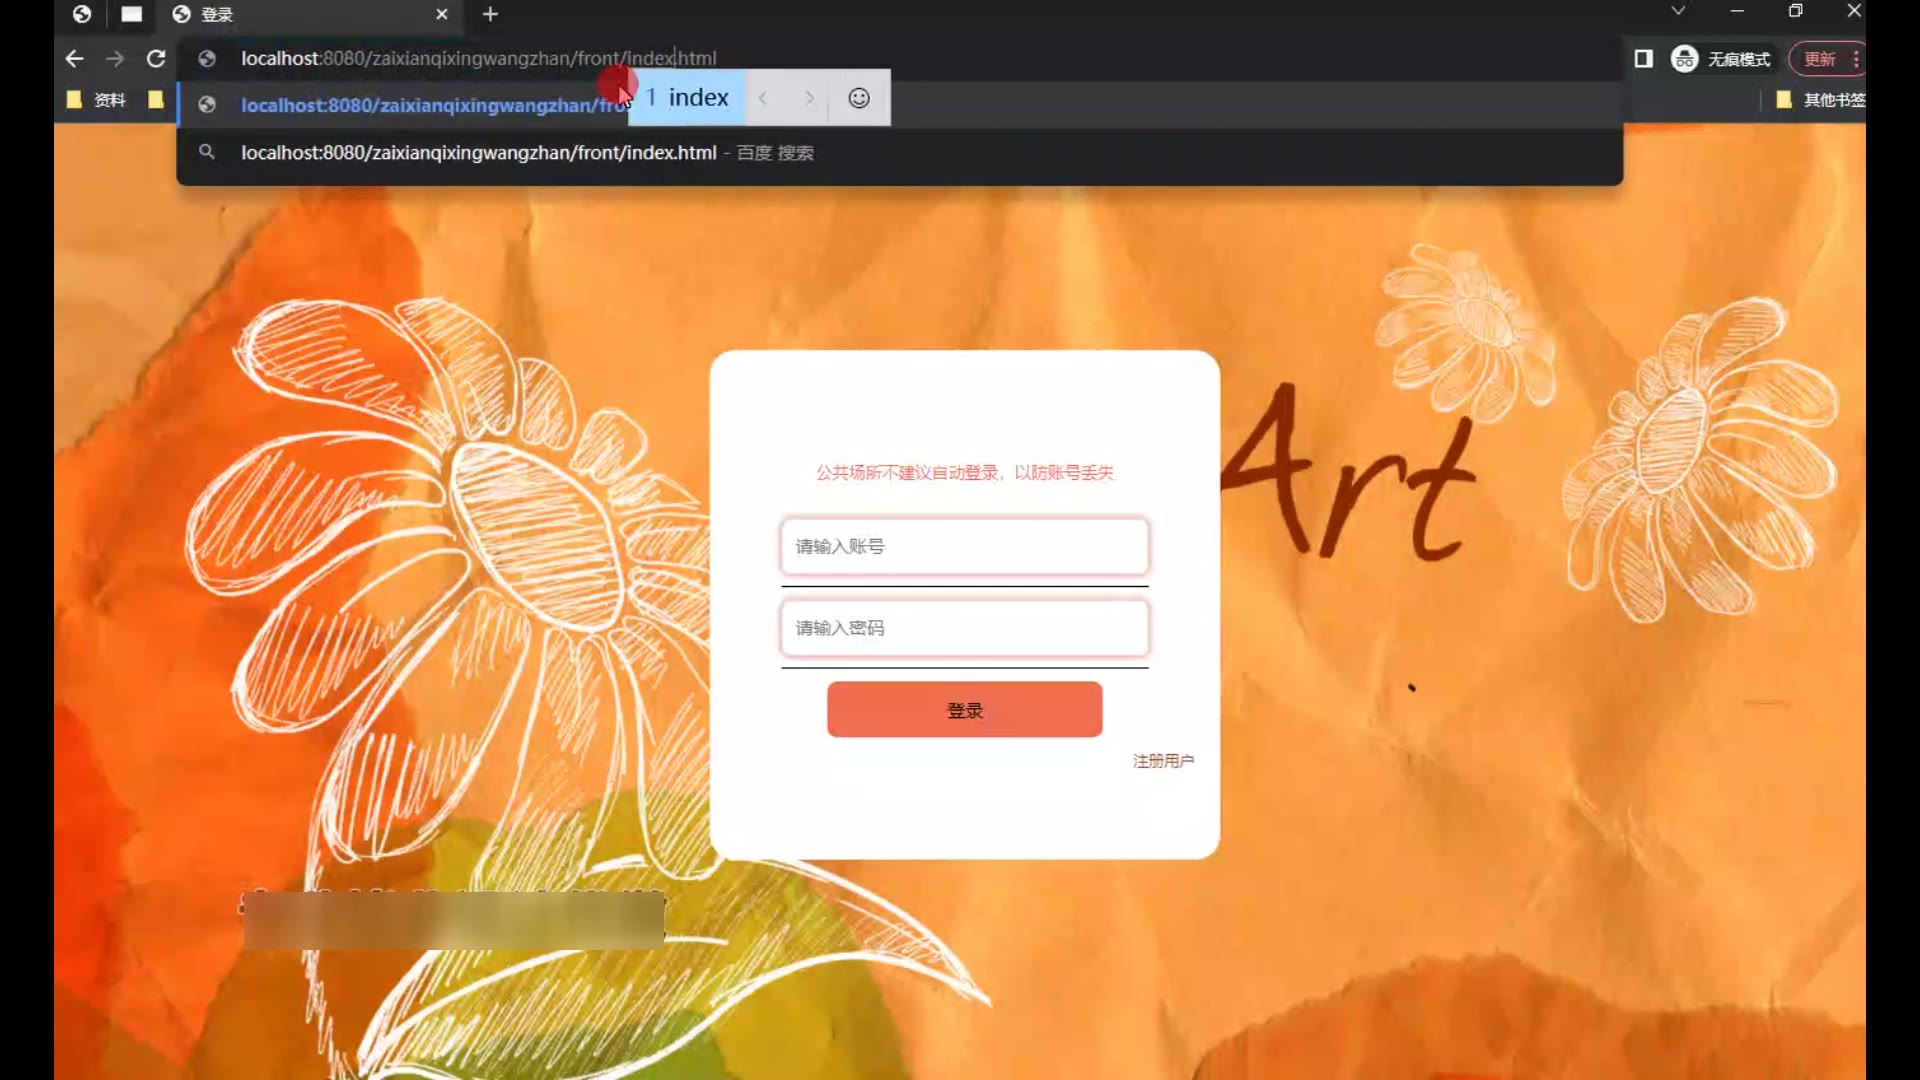Click the 无痕模式 incognito icon

(1685, 59)
